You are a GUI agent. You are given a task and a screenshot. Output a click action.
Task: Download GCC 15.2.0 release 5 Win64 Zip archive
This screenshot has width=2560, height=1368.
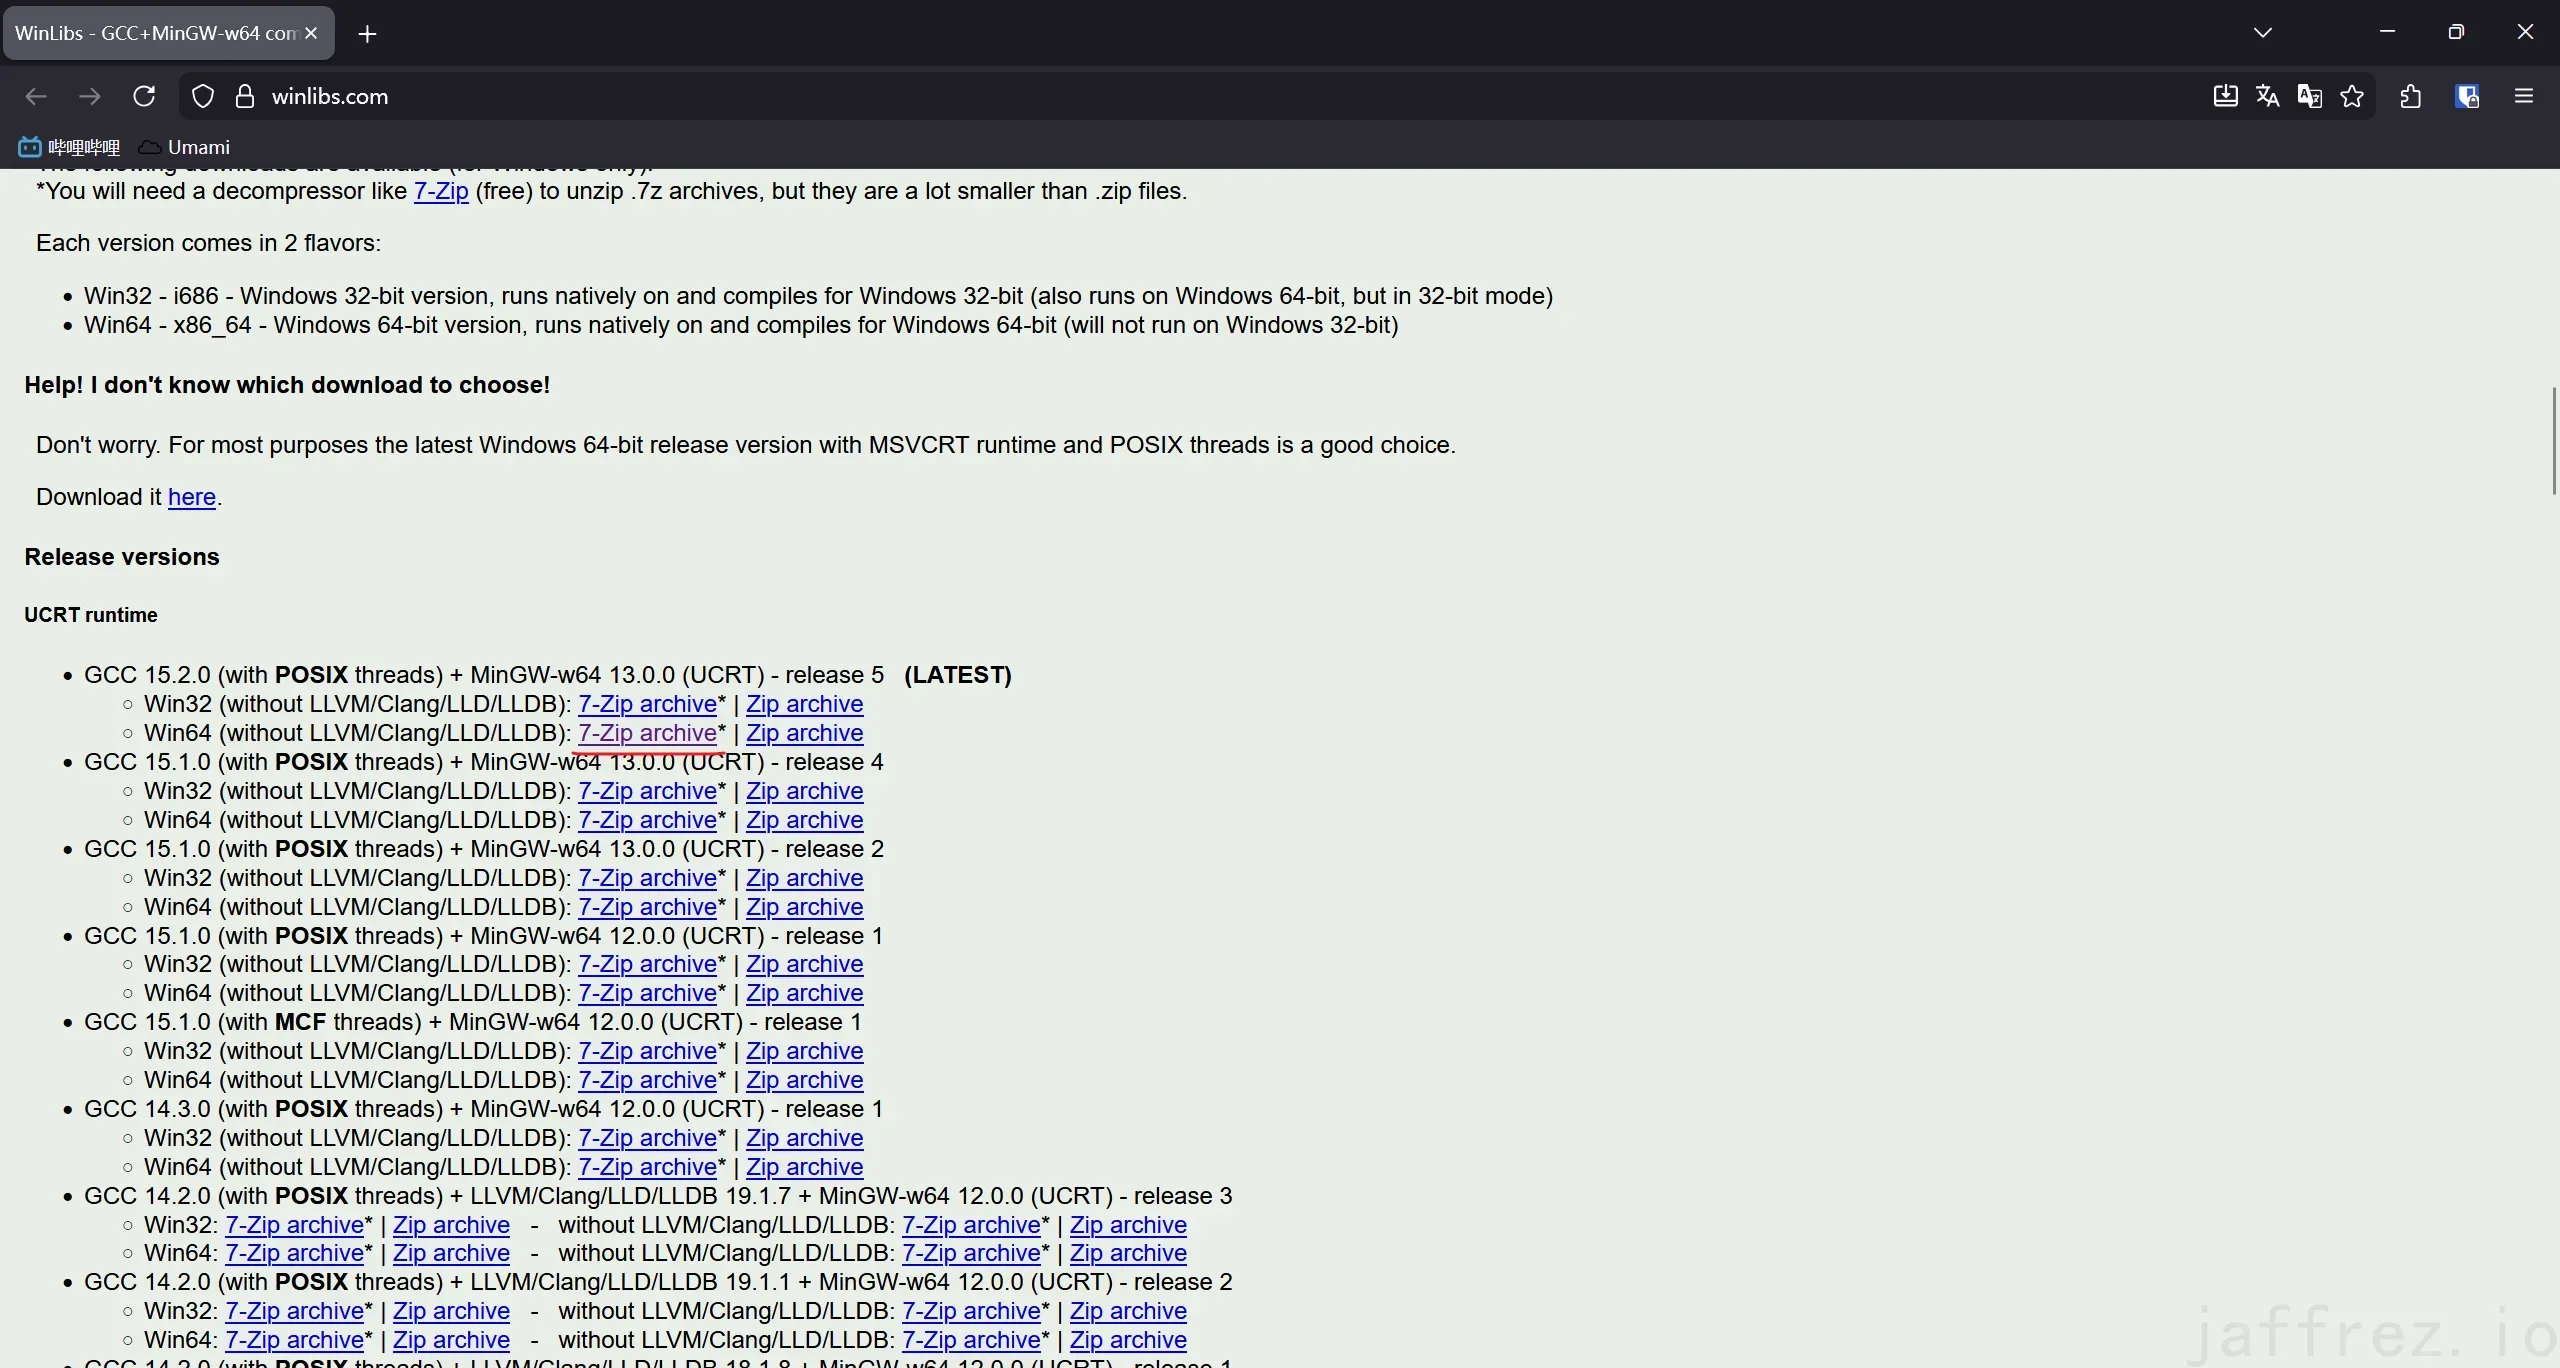click(x=804, y=733)
